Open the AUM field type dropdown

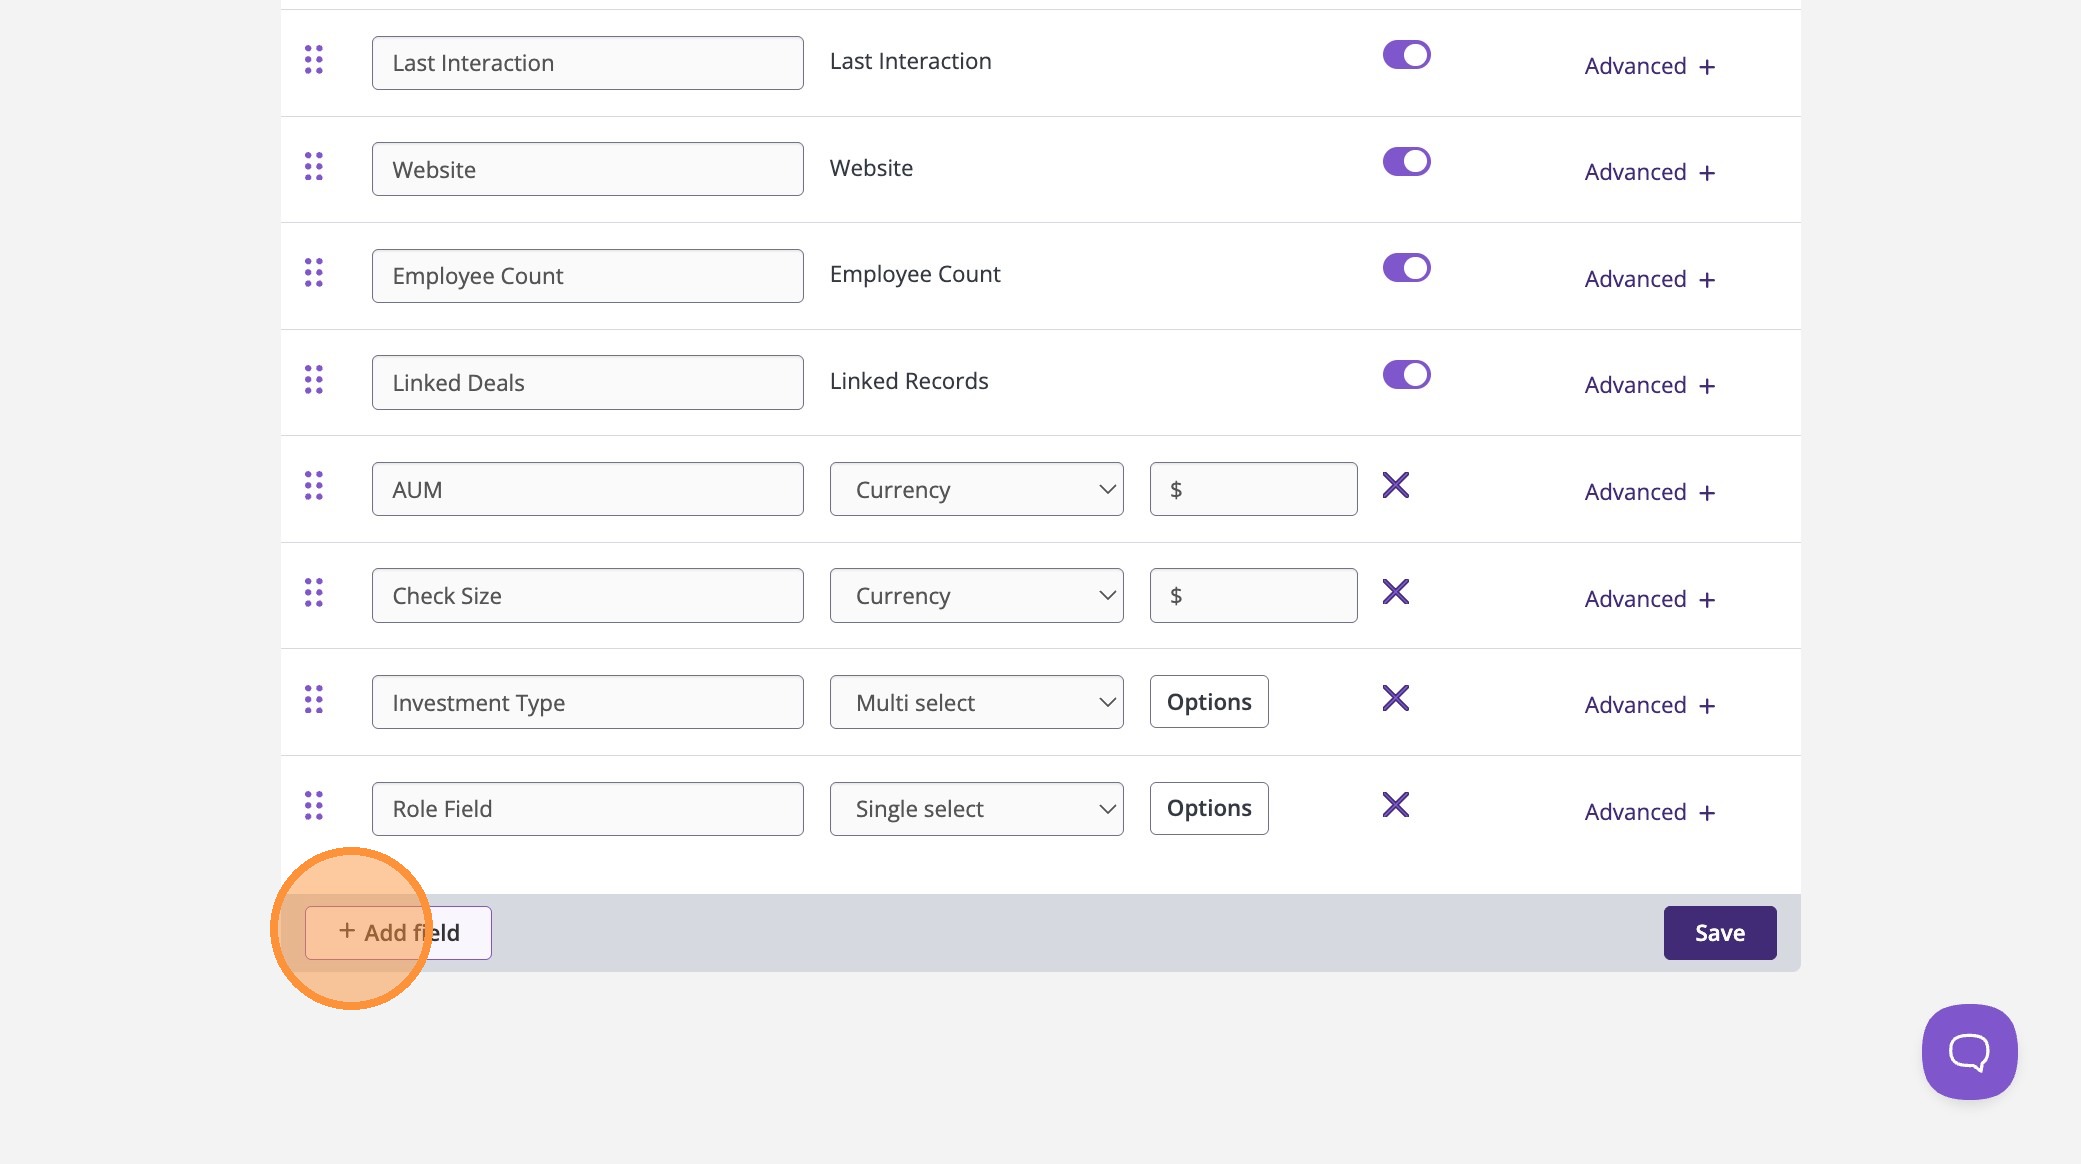976,490
